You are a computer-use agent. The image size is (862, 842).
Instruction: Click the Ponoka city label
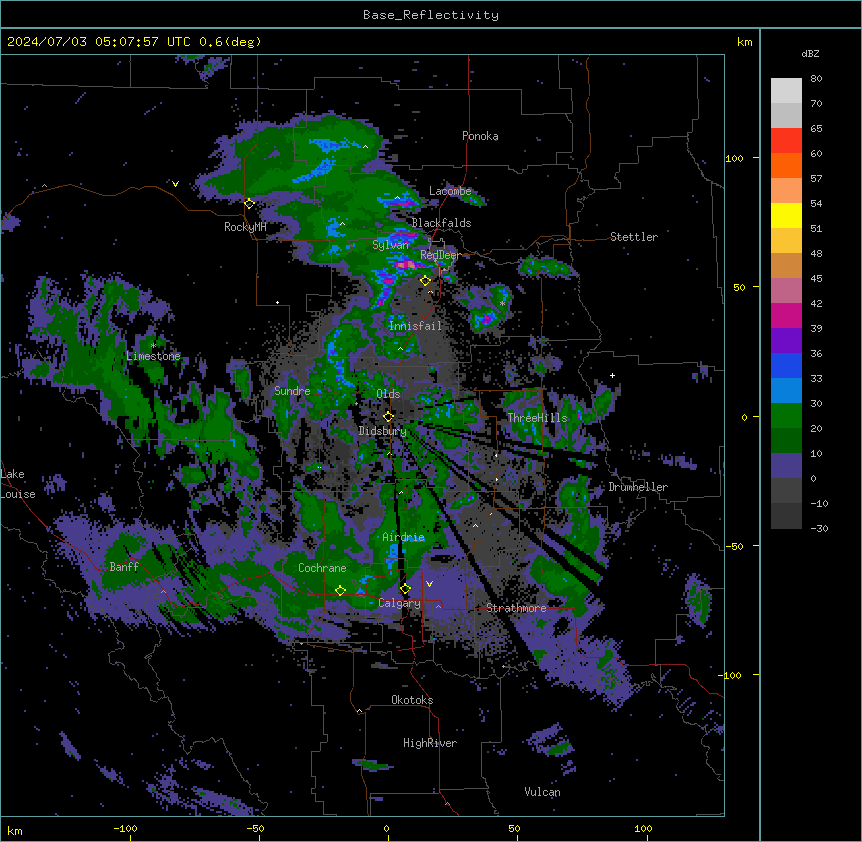(480, 136)
